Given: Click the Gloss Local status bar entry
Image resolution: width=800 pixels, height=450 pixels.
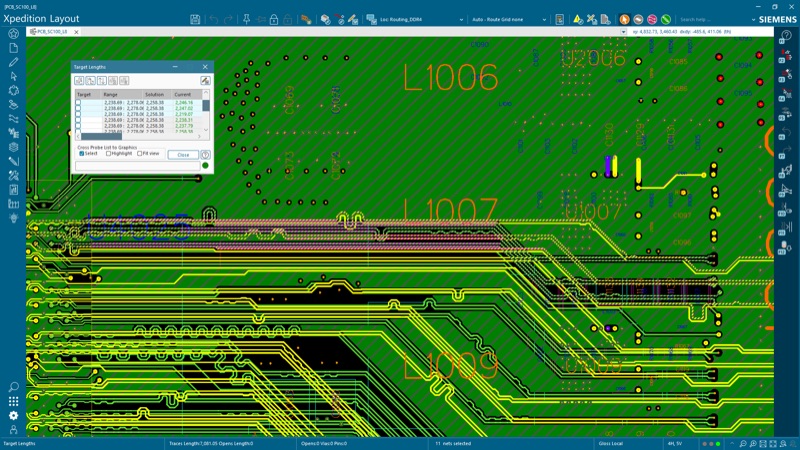Looking at the screenshot, I should pyautogui.click(x=611, y=443).
